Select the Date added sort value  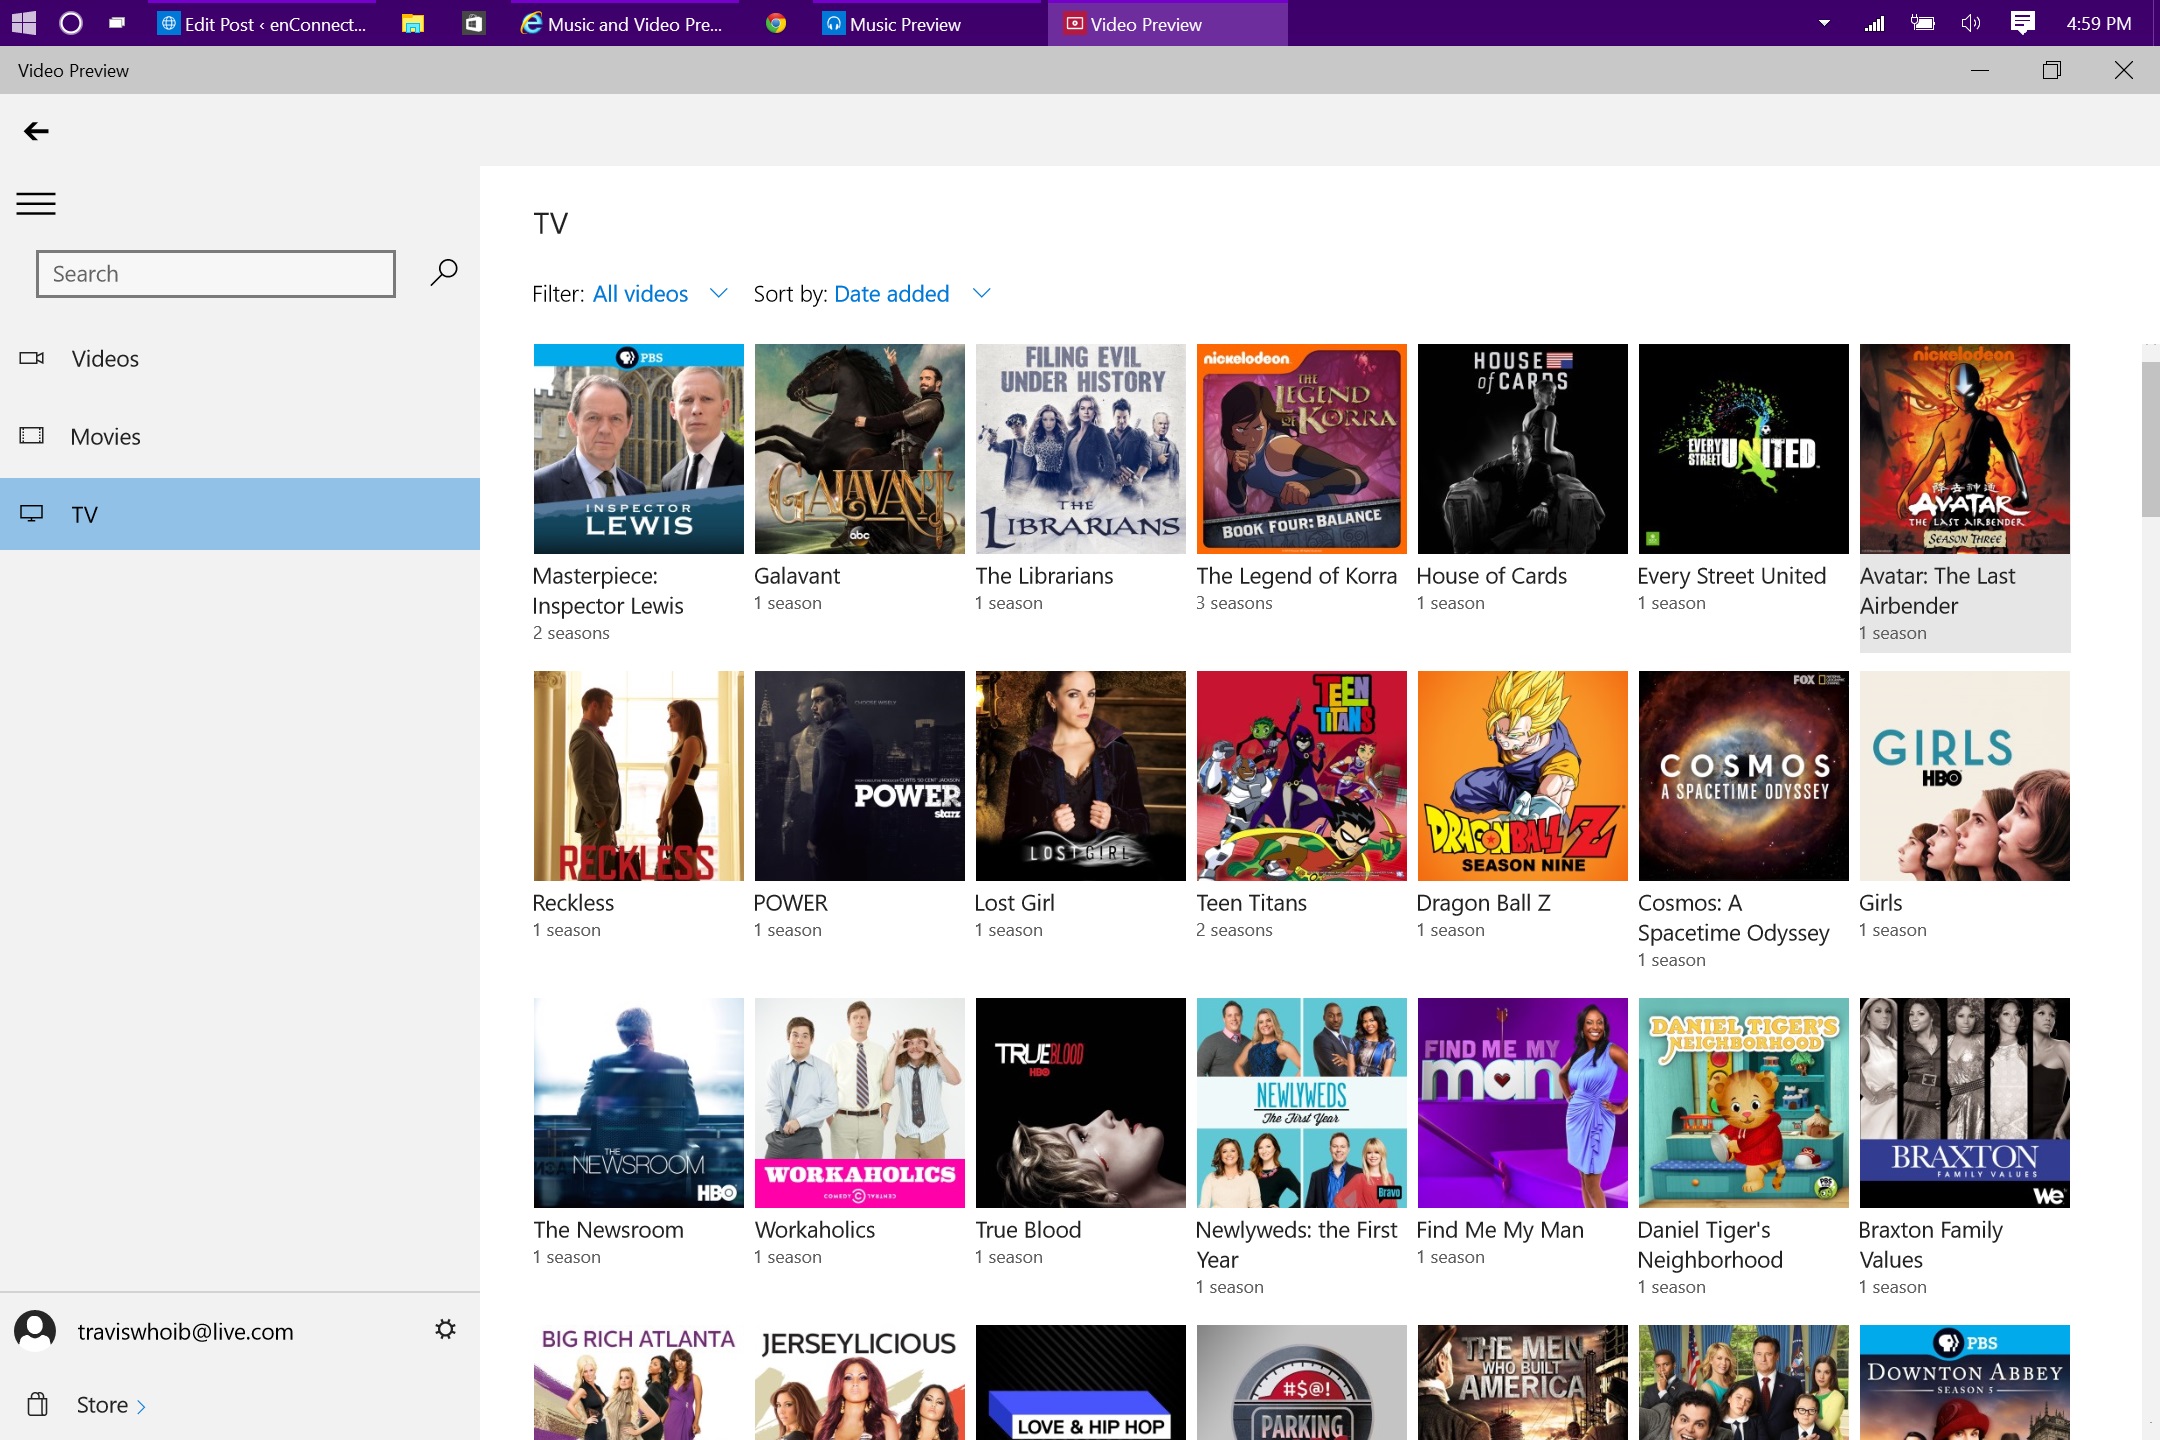[891, 294]
